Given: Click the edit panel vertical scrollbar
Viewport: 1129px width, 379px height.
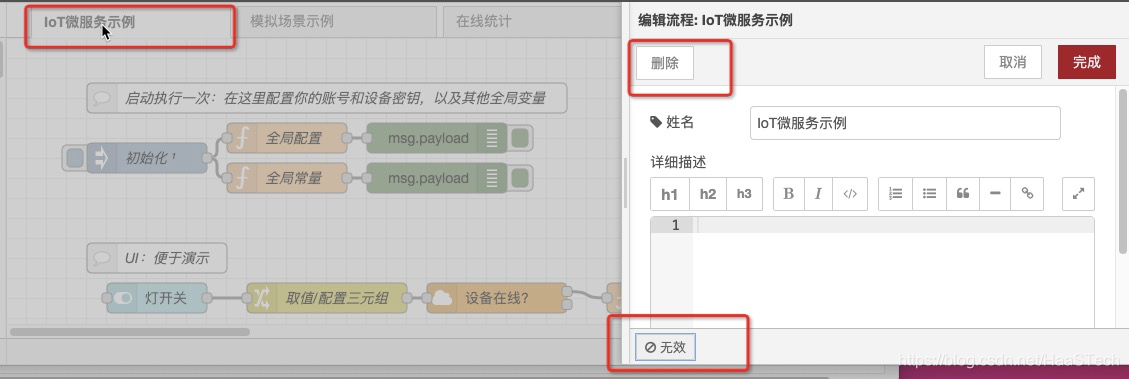Looking at the screenshot, I should pyautogui.click(x=1123, y=171).
